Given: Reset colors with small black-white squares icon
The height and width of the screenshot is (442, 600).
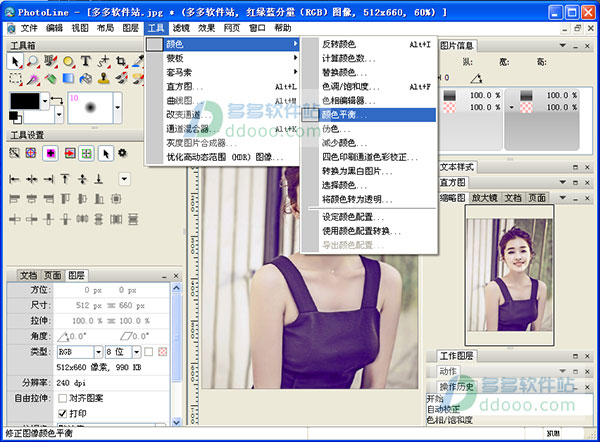Looking at the screenshot, I should 15,117.
